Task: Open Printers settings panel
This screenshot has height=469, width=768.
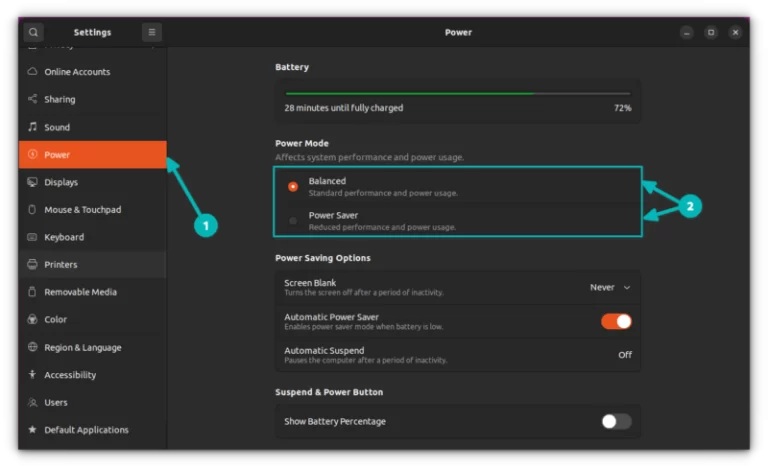Action: (x=93, y=264)
